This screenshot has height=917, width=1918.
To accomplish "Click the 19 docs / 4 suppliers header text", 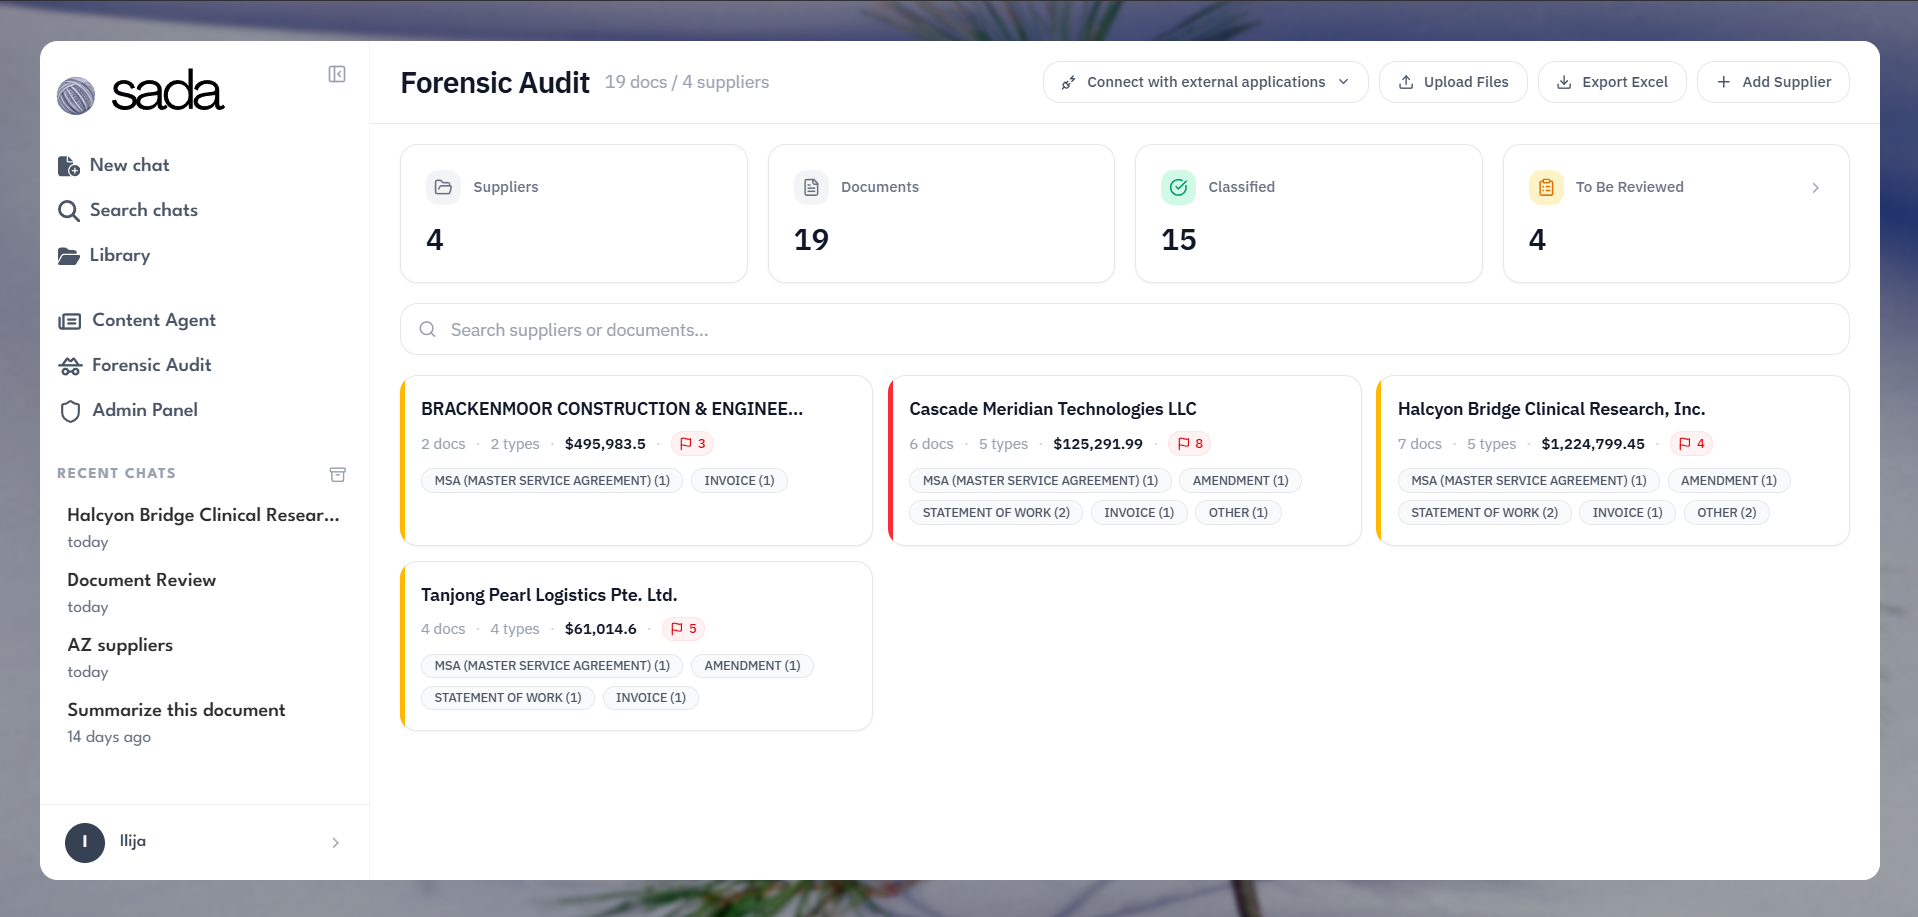I will 687,82.
